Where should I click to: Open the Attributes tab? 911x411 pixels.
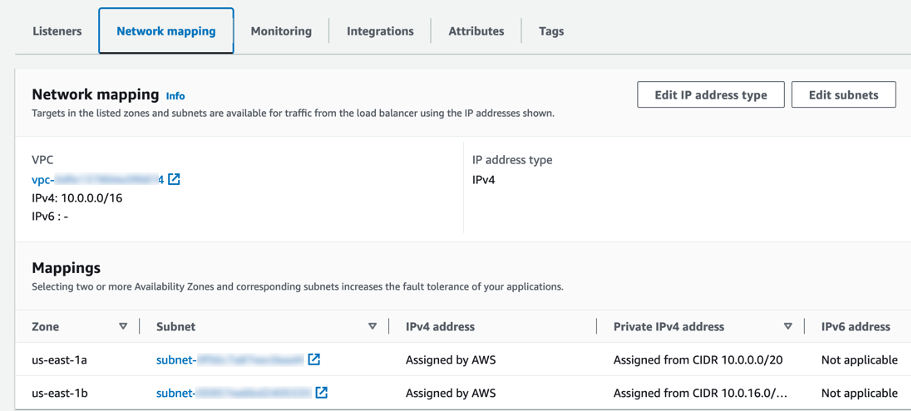pos(476,31)
